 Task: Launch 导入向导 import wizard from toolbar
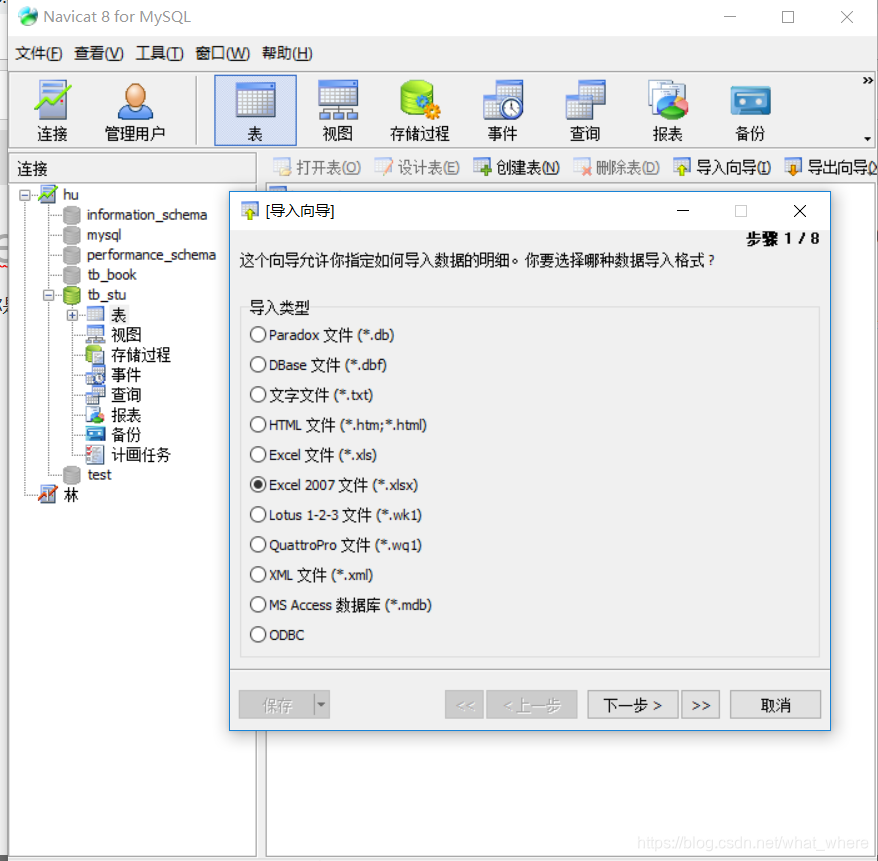[x=722, y=167]
